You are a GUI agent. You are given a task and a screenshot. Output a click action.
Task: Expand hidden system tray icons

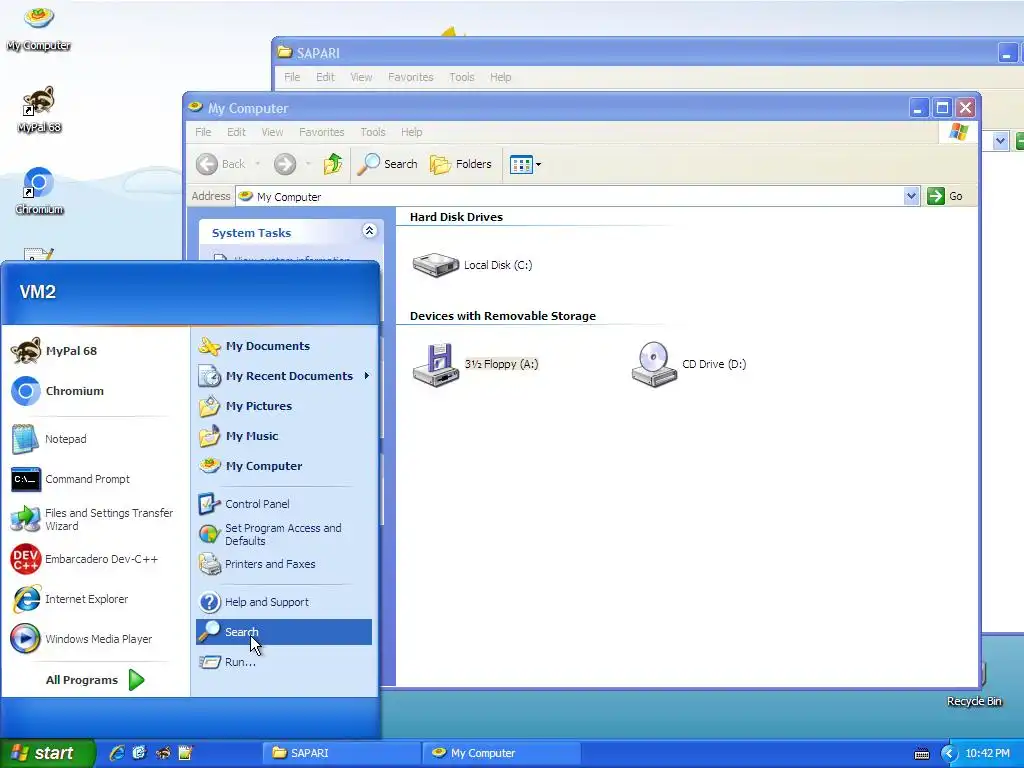click(x=949, y=754)
